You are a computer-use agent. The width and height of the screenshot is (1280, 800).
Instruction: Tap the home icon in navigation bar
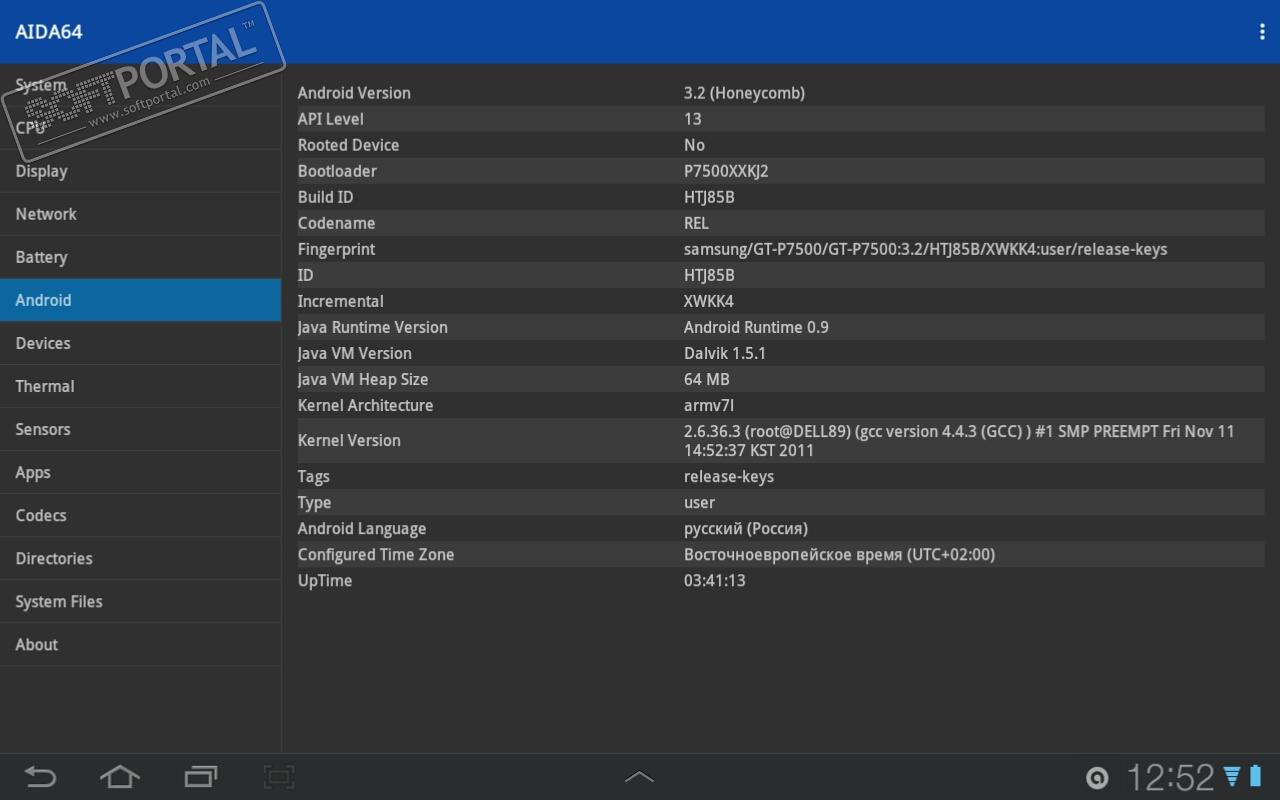[120, 776]
